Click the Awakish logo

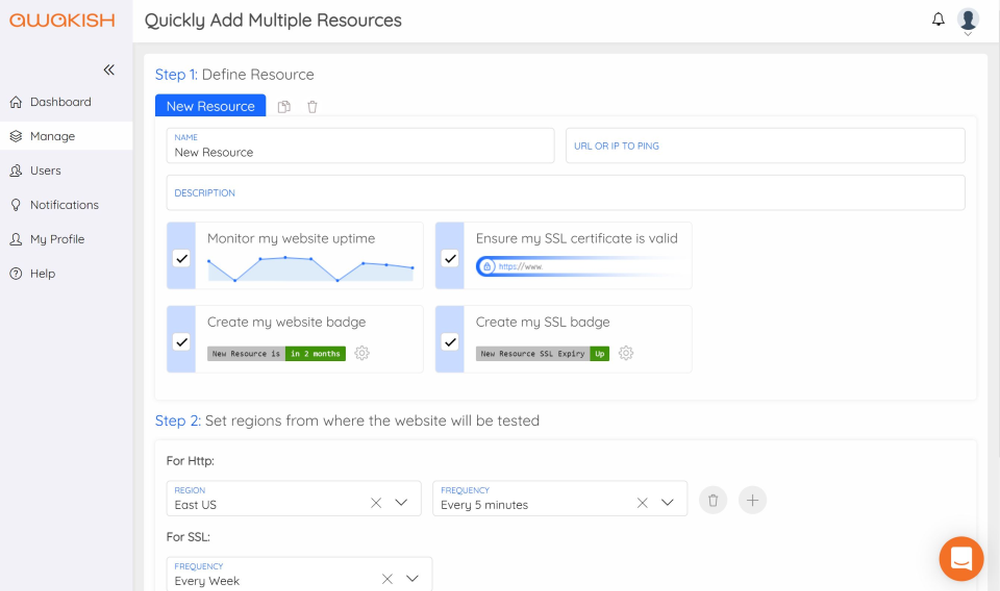point(62,20)
